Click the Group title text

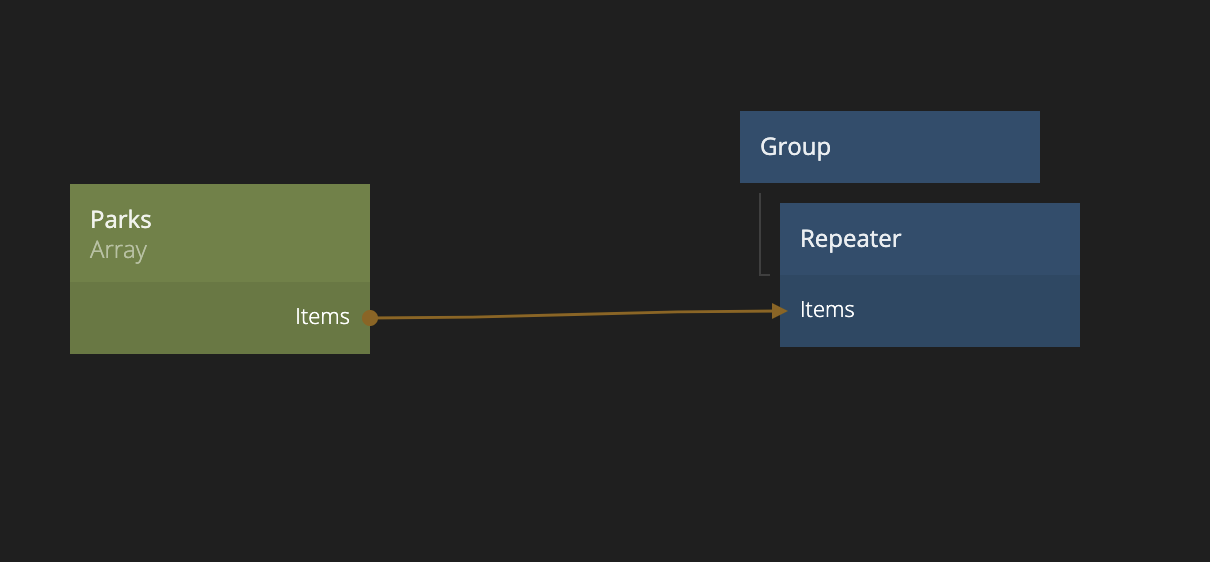pos(795,147)
